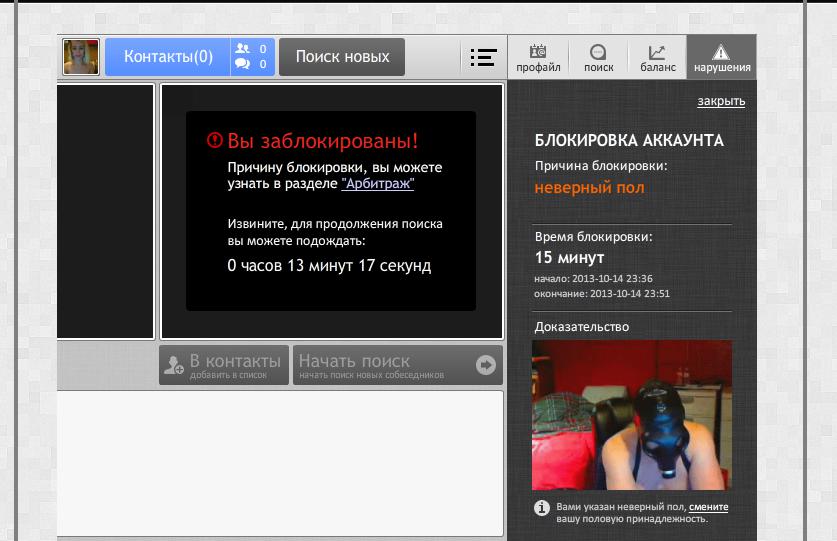Click the red warning icon near Вы заблокированы
Screen dimensions: 837x541
coord(215,140)
